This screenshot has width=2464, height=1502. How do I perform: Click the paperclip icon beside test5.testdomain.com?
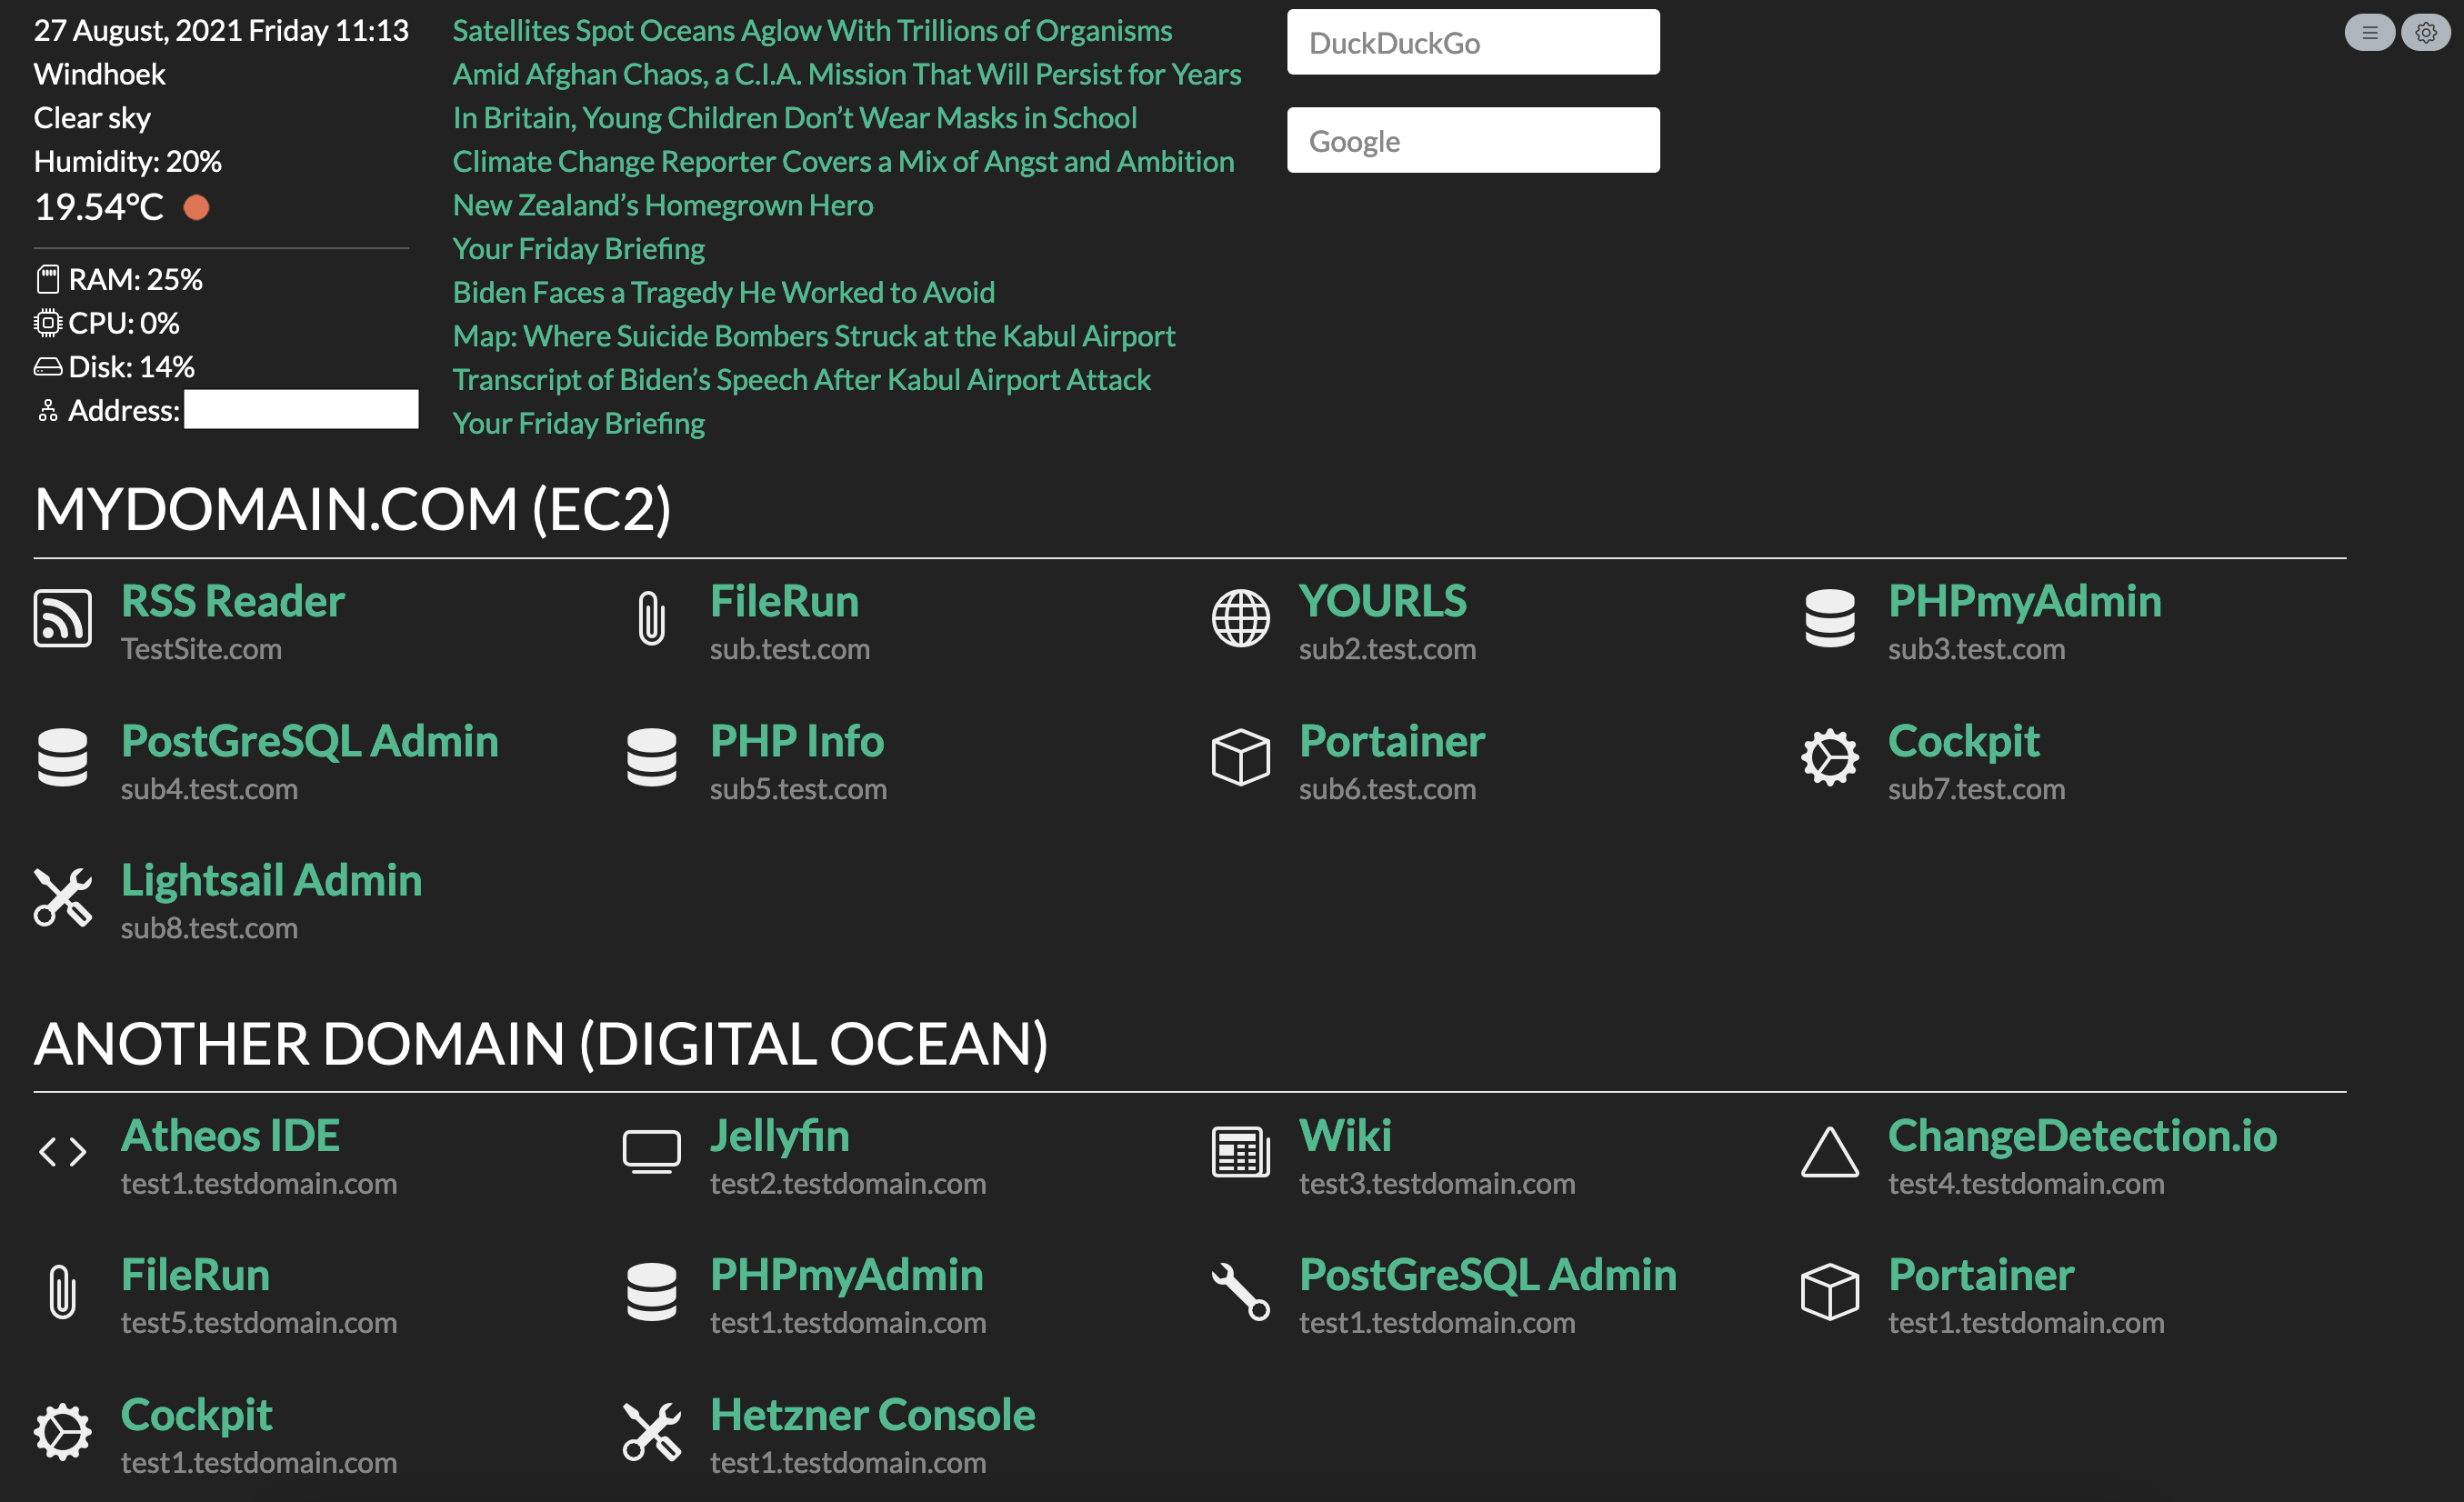click(63, 1292)
